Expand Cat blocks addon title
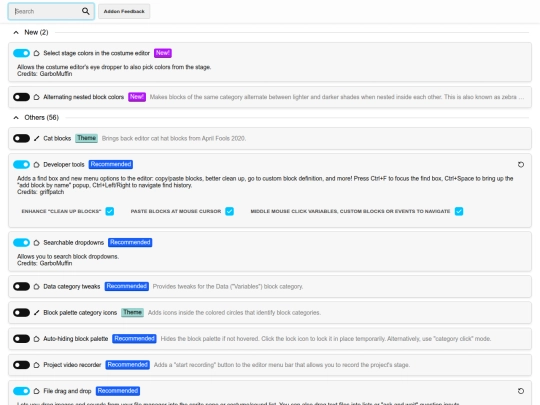The height and width of the screenshot is (405, 540). pos(57,138)
